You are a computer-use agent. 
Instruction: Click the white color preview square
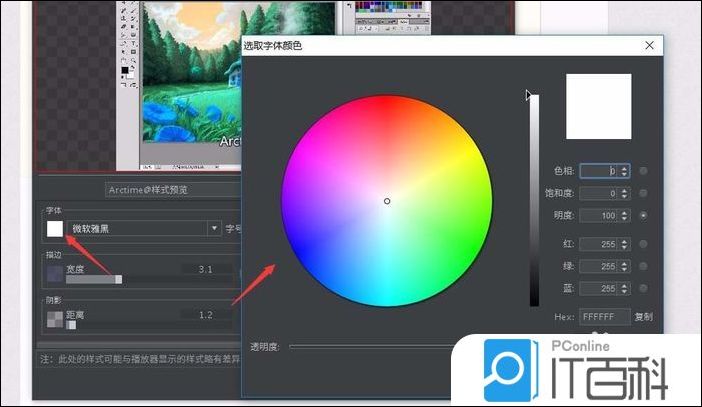[x=599, y=107]
